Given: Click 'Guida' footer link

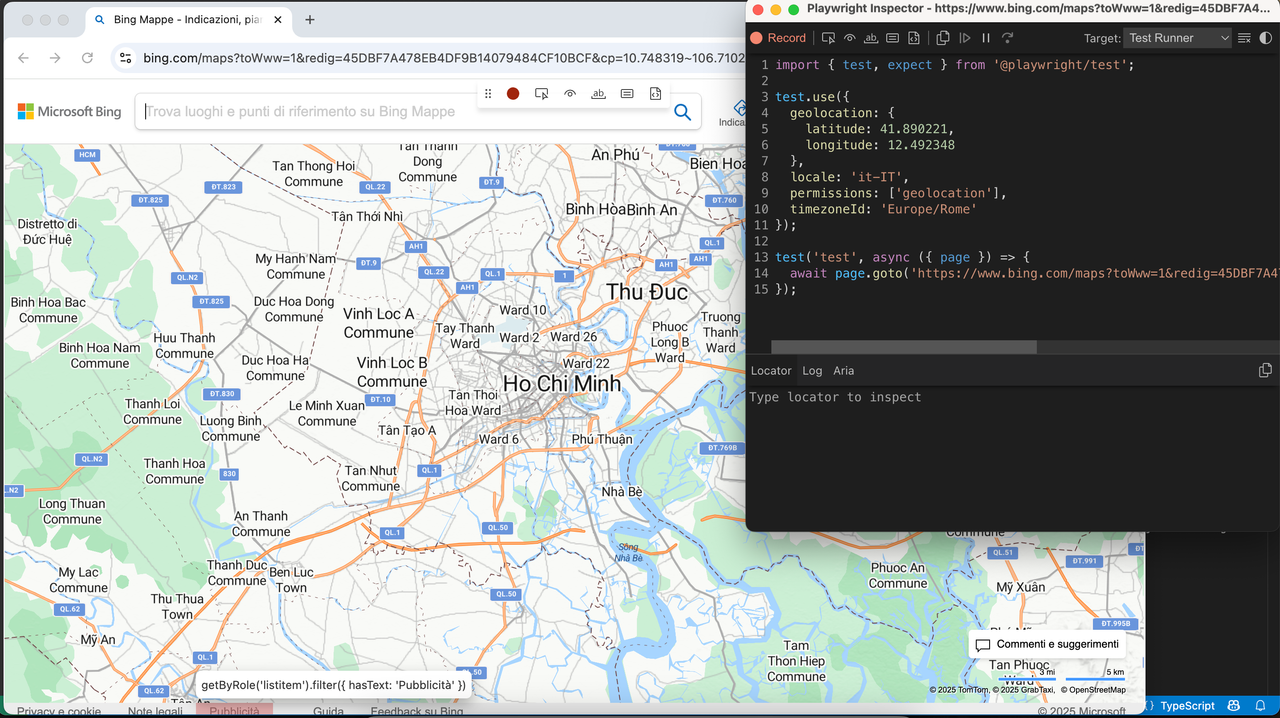Looking at the screenshot, I should pos(328,711).
